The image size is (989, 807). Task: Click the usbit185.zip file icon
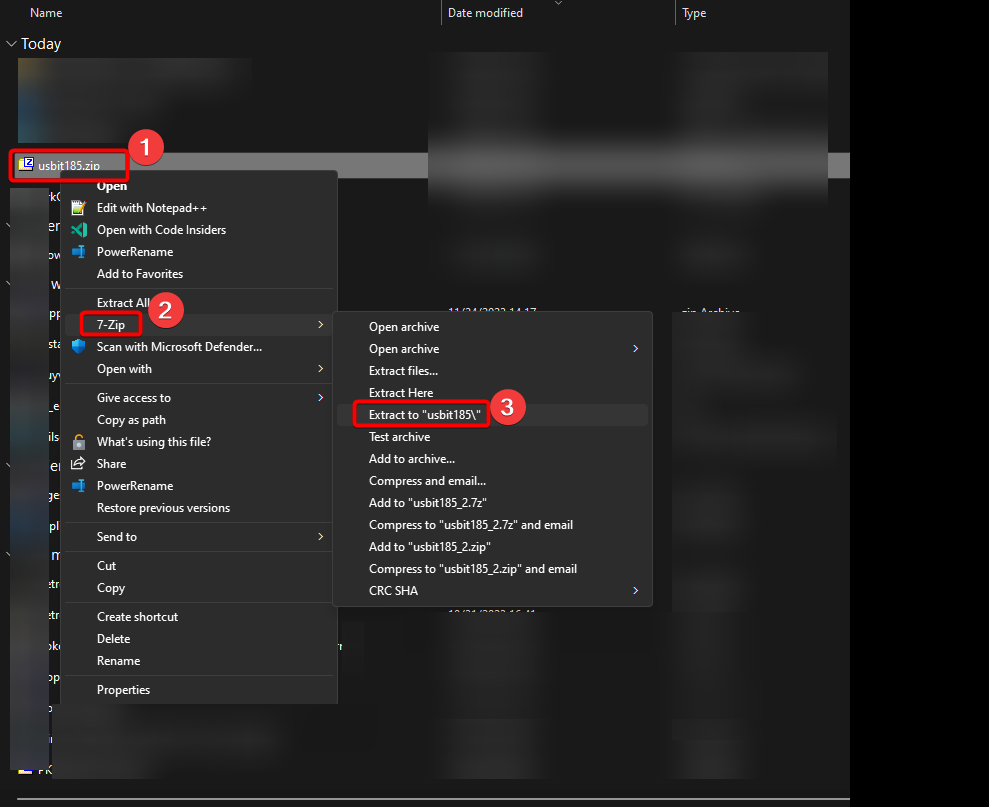26,165
